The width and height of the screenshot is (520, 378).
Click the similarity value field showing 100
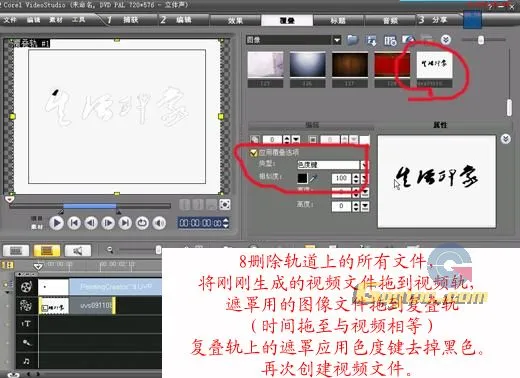click(x=341, y=178)
